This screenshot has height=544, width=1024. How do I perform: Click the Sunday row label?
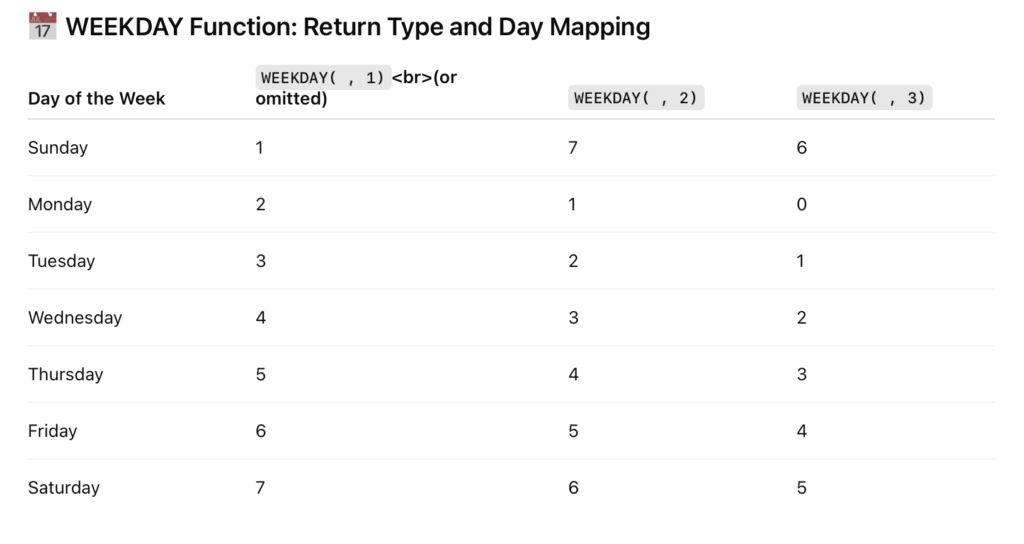(x=58, y=148)
